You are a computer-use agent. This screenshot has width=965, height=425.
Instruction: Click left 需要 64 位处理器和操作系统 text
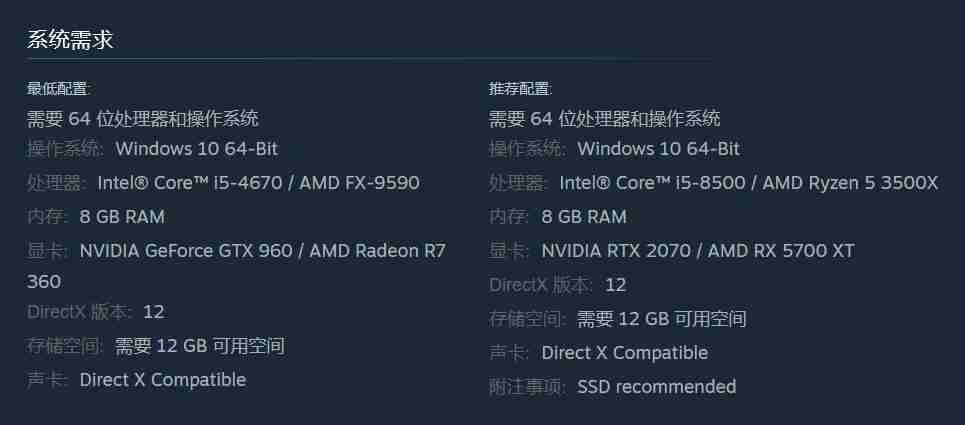143,118
